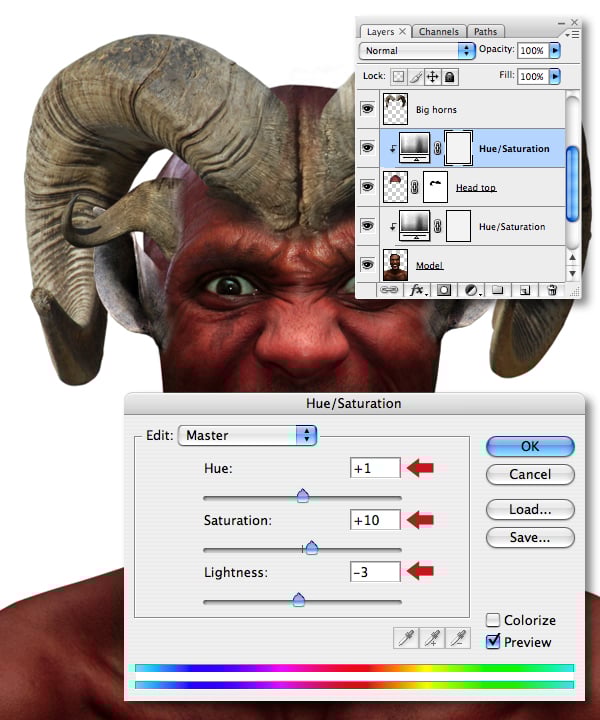This screenshot has height=720, width=600.
Task: Click the Layers panel scrollbar thumb
Action: (x=572, y=184)
